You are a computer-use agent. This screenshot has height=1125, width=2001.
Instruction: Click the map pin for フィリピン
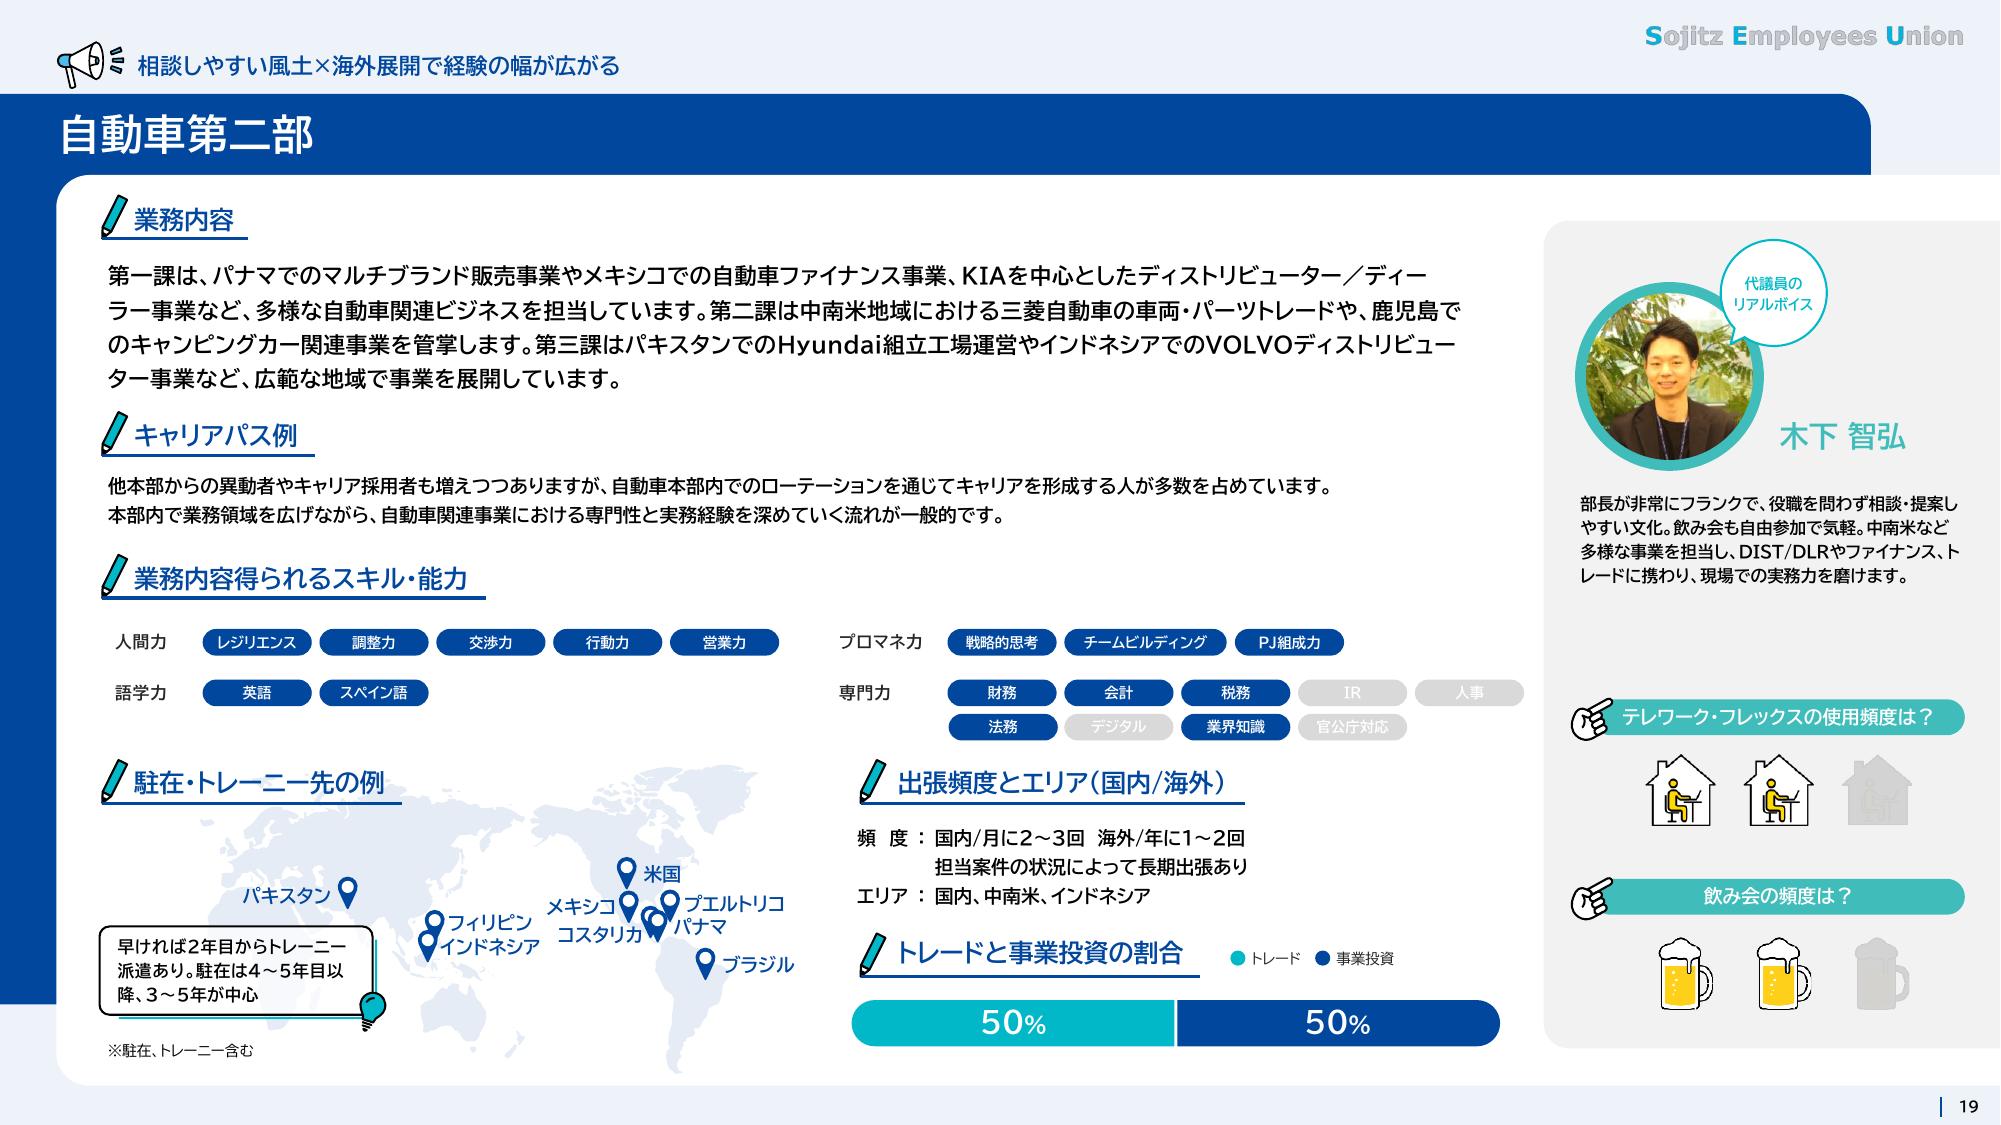point(434,922)
